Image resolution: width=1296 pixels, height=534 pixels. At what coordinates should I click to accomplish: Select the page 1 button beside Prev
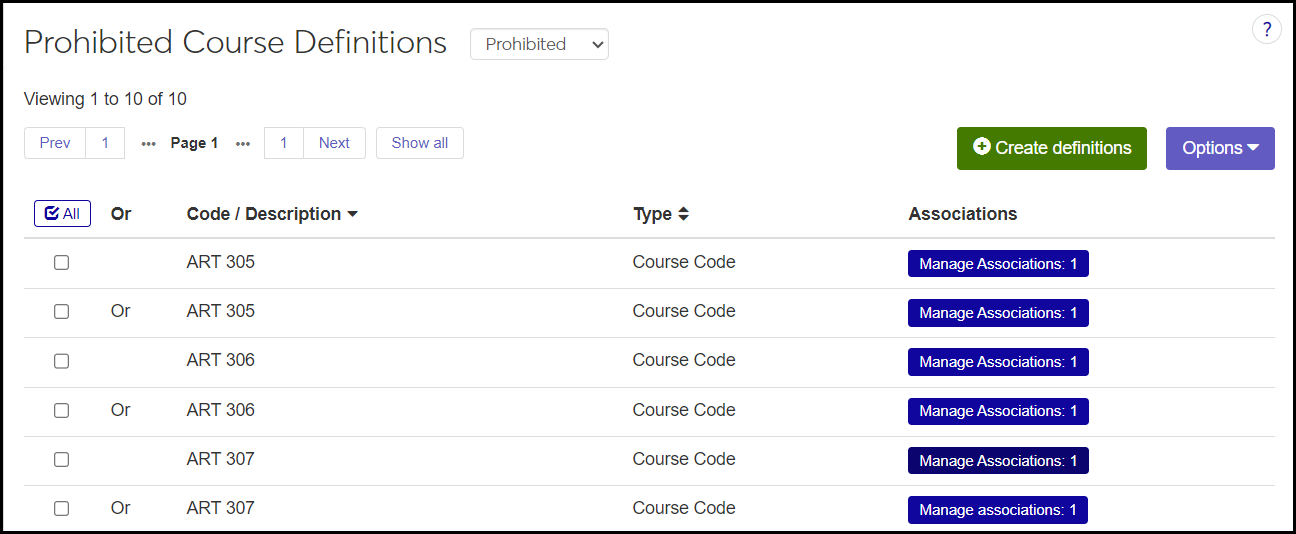tap(105, 143)
